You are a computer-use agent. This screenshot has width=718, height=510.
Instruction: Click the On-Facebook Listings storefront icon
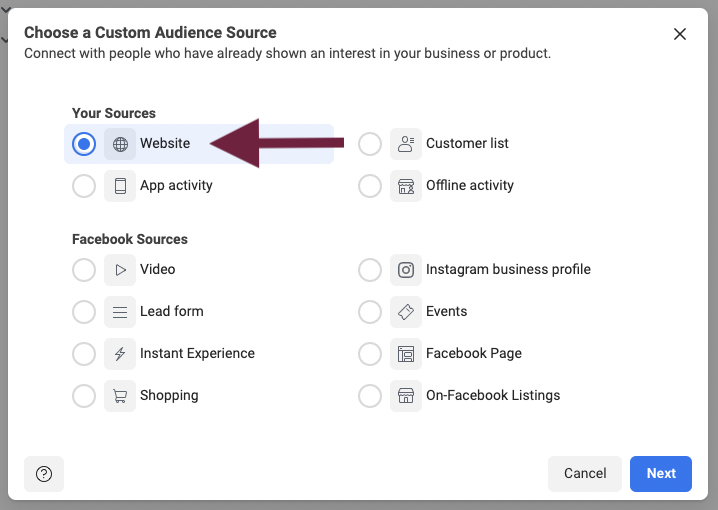(406, 396)
